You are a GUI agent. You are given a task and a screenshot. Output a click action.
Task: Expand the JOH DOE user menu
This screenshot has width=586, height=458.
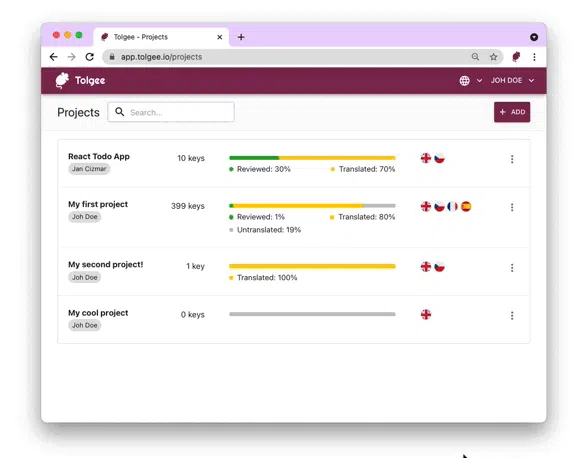(512, 81)
